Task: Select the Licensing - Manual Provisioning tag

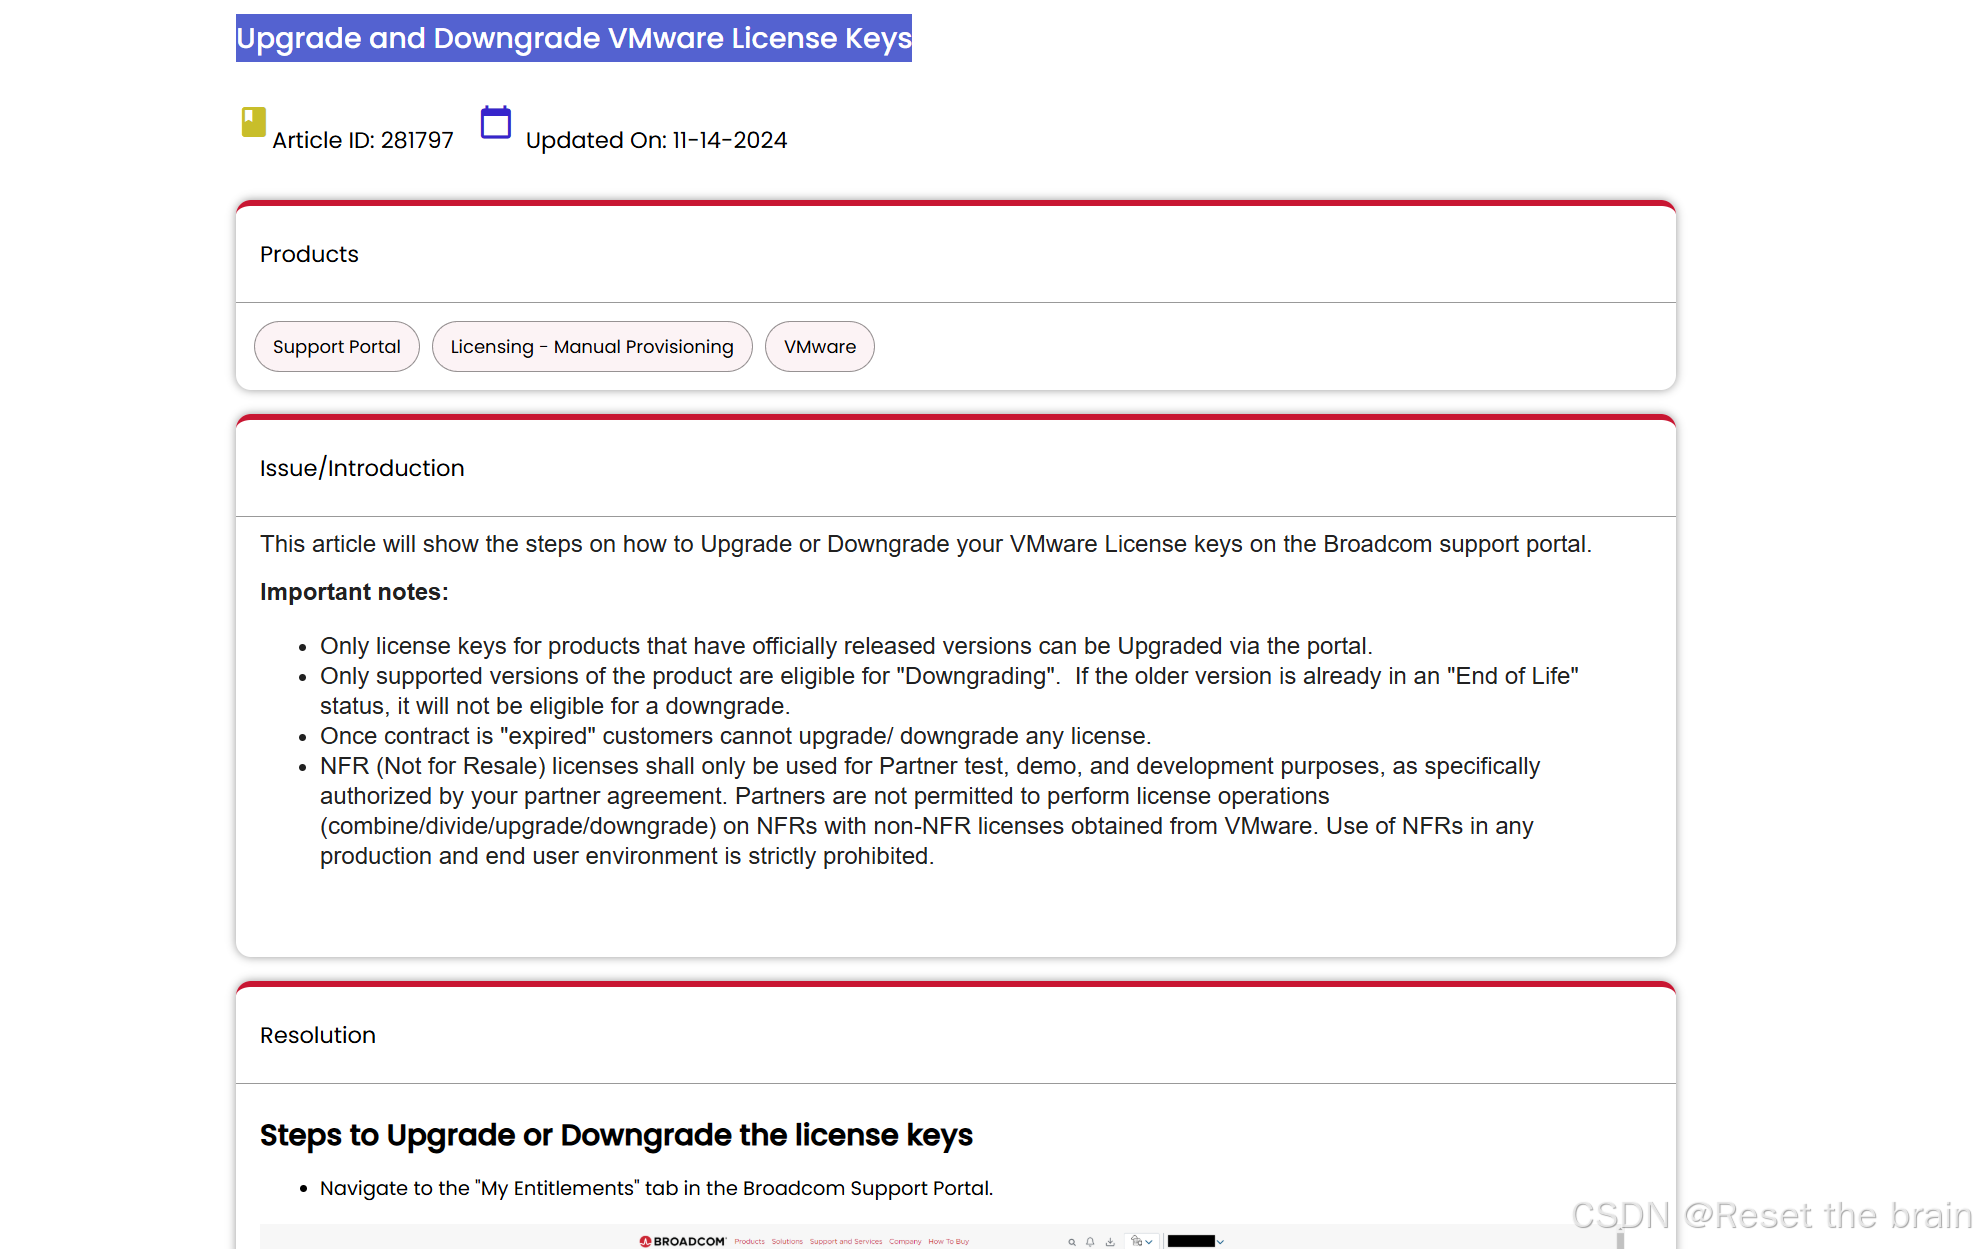Action: 591,346
